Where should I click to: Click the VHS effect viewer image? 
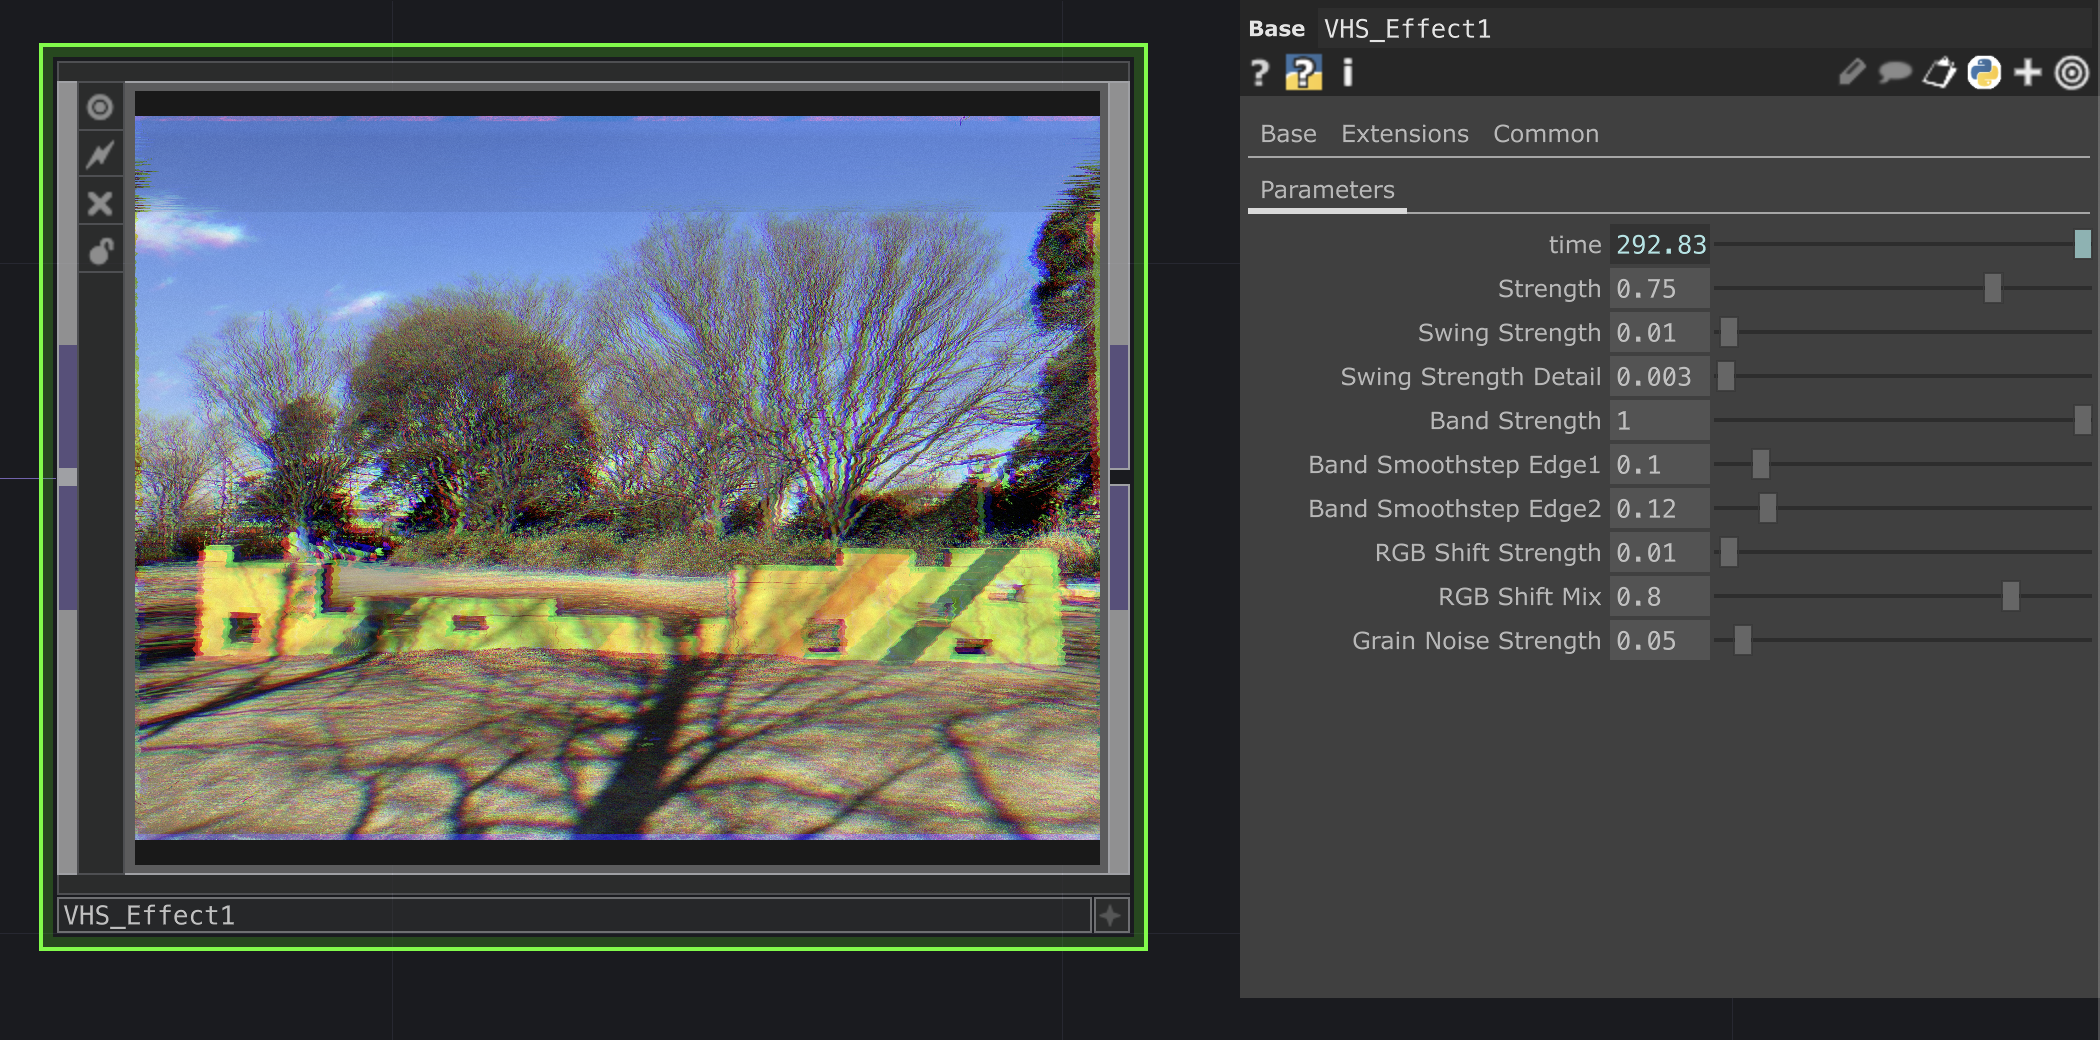click(617, 477)
